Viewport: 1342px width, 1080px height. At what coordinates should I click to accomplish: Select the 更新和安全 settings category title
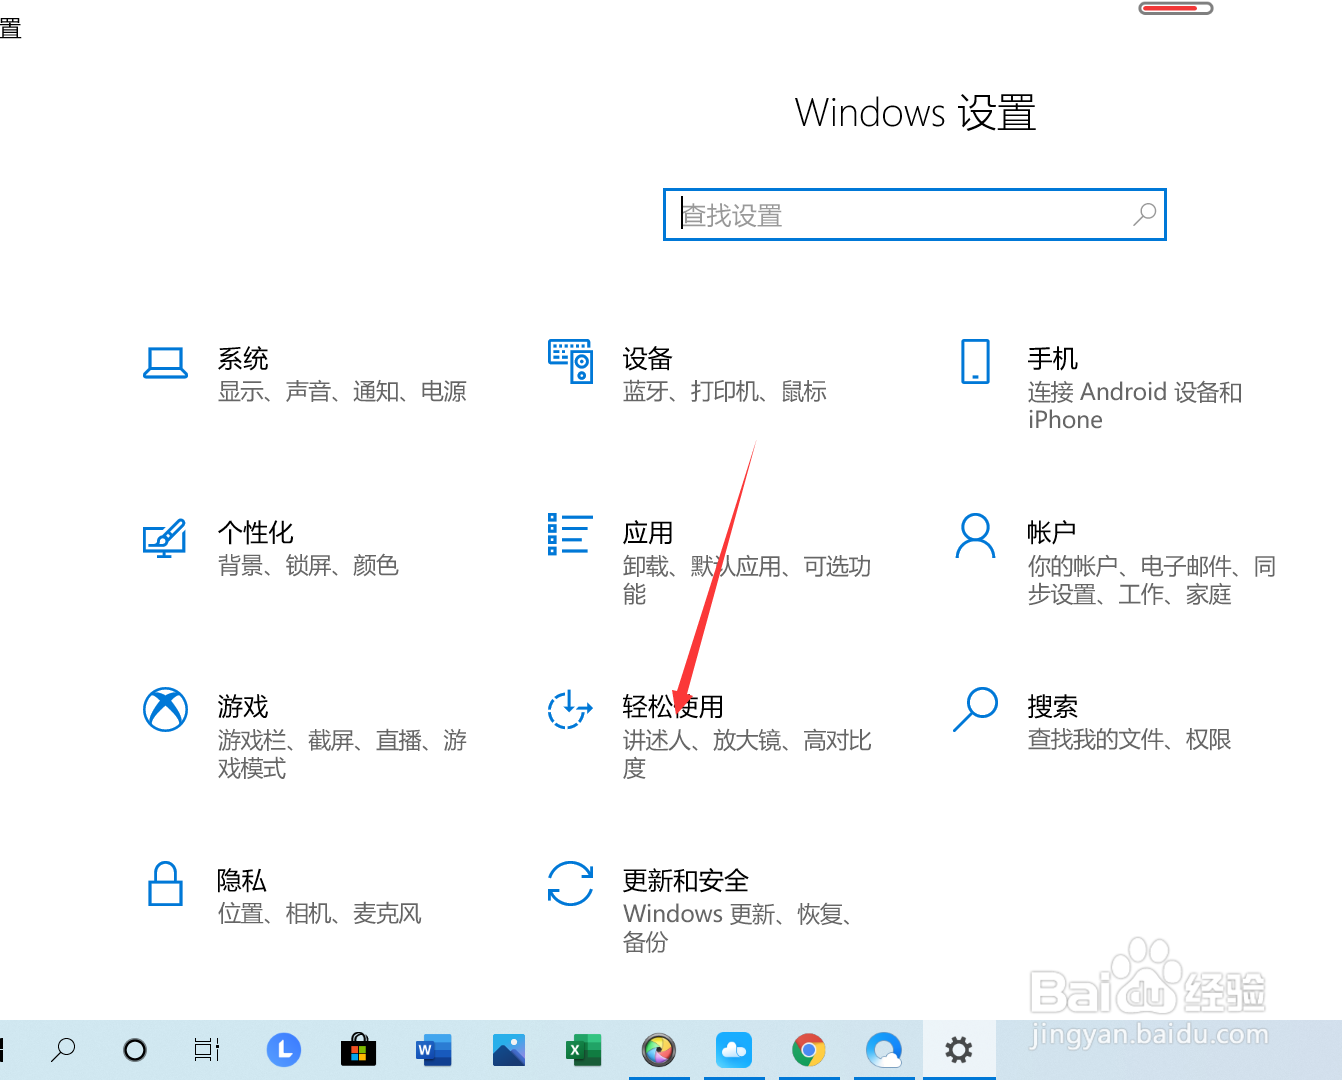686,880
